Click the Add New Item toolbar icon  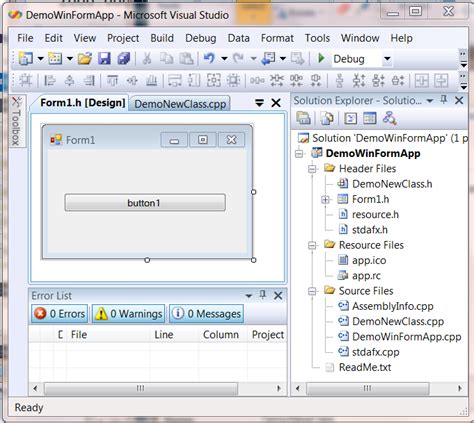pos(55,59)
